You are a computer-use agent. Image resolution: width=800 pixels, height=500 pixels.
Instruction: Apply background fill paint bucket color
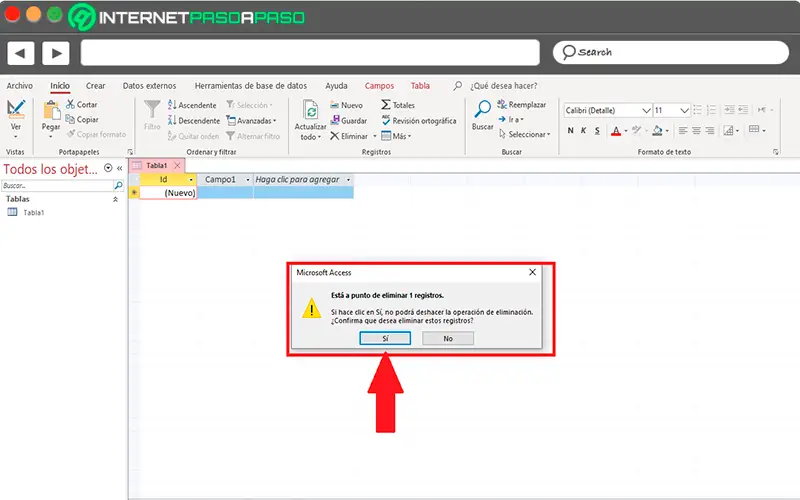tap(658, 131)
